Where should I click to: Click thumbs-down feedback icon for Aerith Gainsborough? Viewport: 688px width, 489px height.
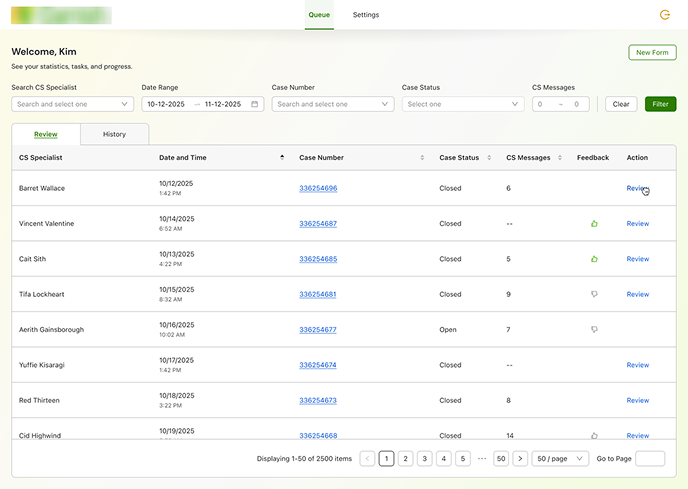(594, 329)
